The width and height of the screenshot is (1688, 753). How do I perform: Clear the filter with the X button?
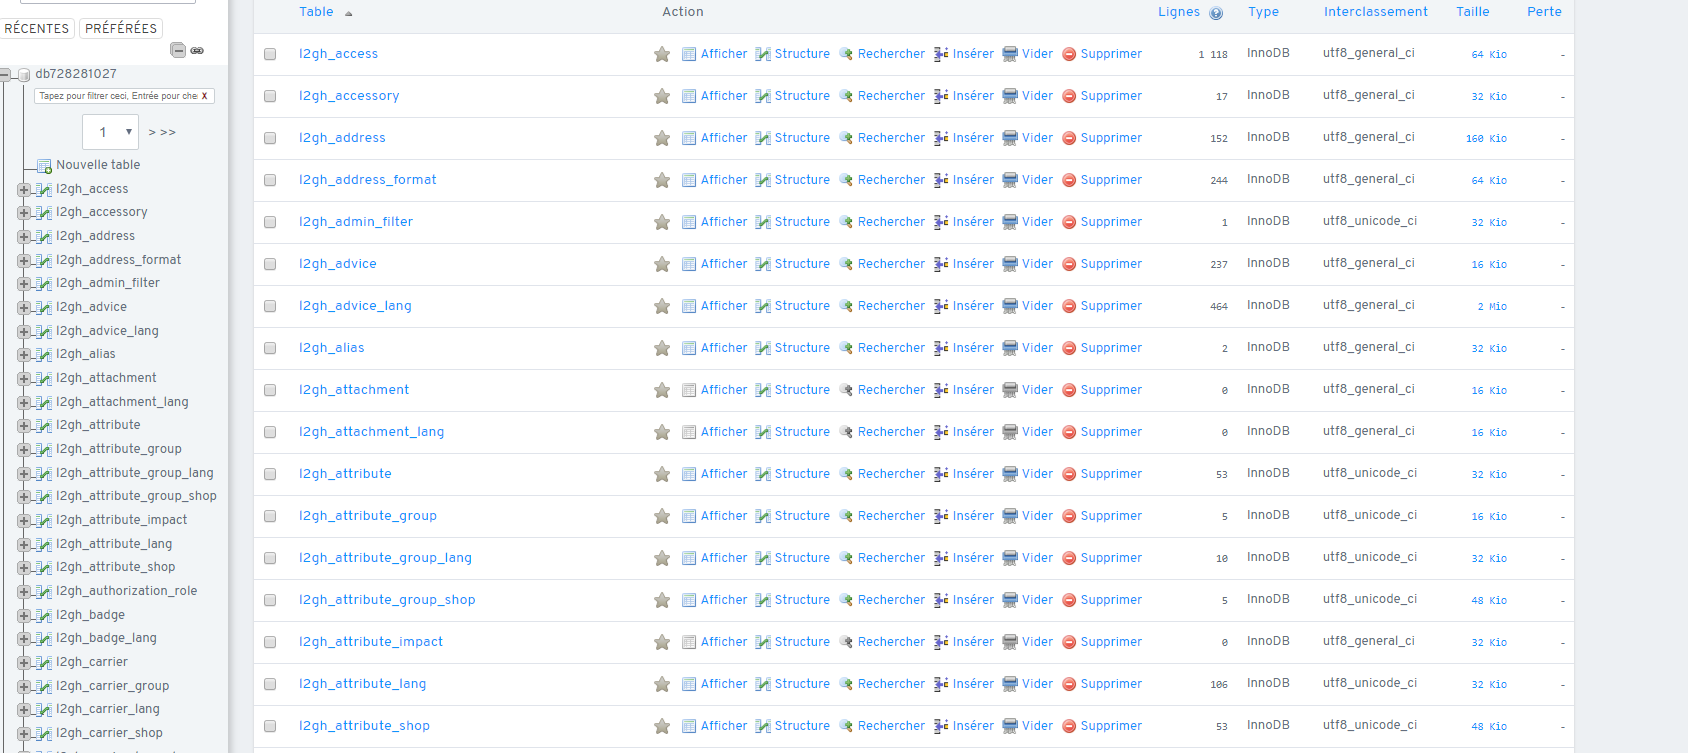point(205,96)
